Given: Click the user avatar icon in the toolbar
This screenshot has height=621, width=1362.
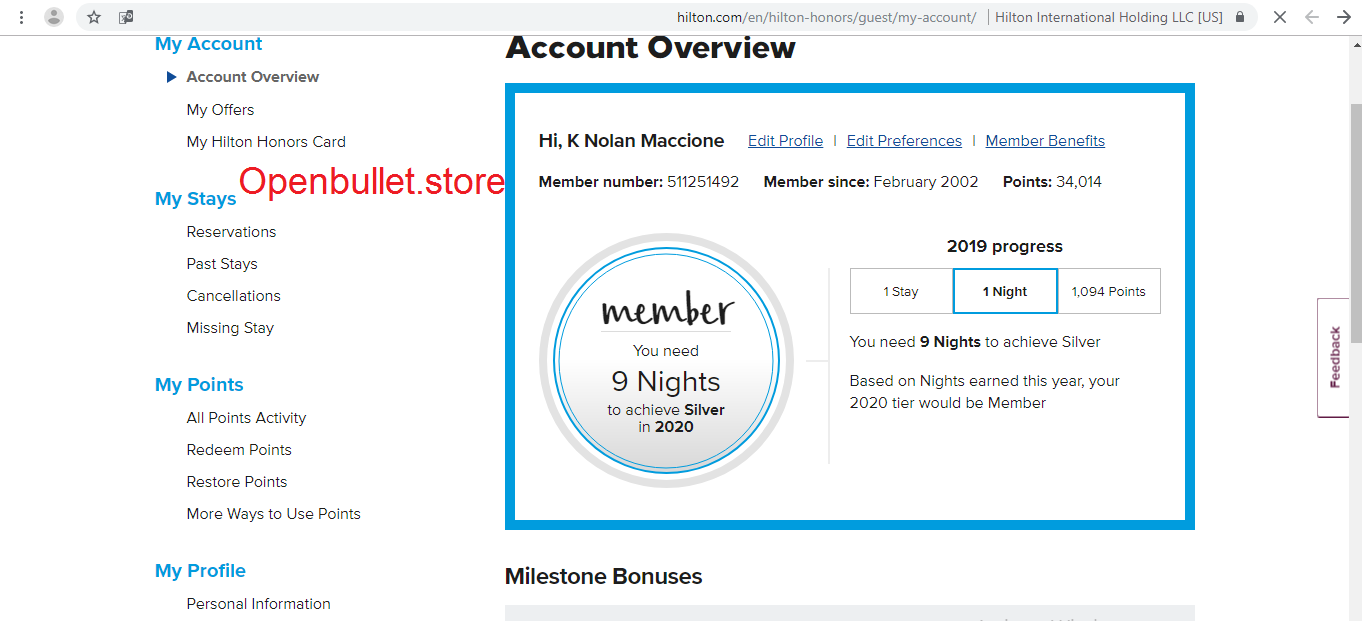Looking at the screenshot, I should tap(54, 17).
